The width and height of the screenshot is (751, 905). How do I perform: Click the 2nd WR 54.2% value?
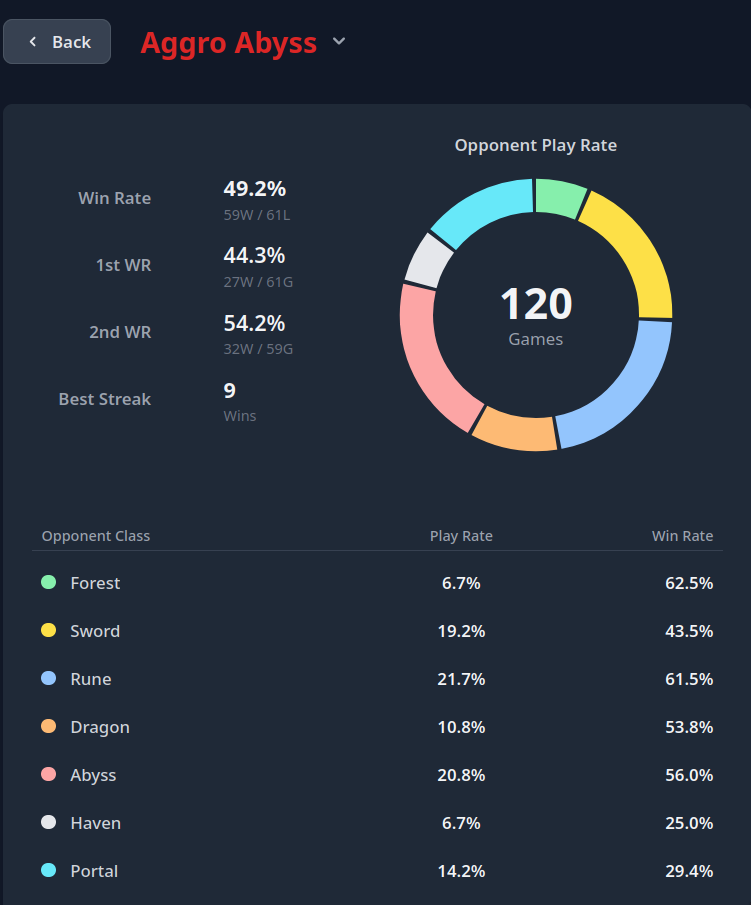click(x=254, y=323)
